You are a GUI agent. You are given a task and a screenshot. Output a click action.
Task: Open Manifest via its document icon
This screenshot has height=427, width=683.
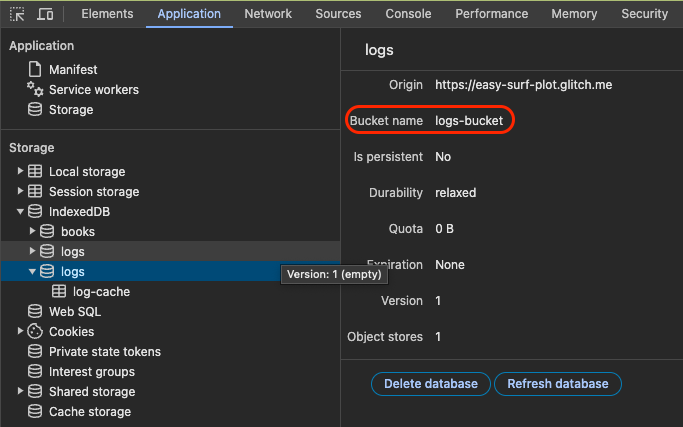coord(35,70)
